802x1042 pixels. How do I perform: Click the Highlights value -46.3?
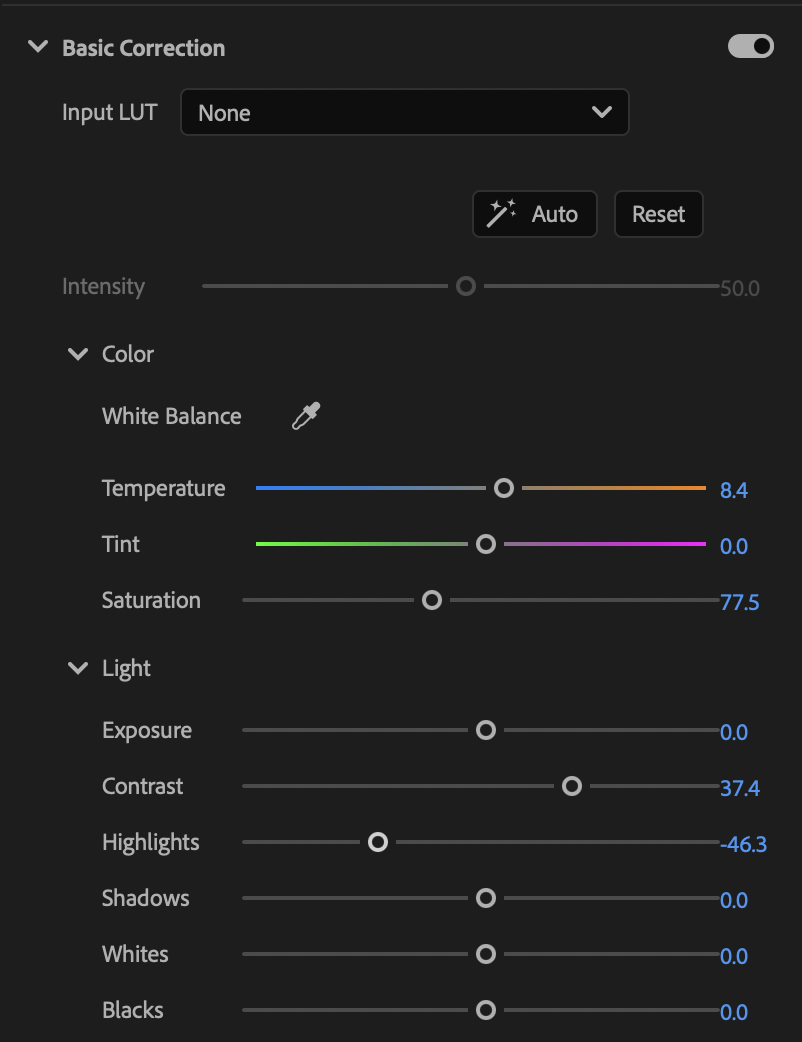(743, 844)
